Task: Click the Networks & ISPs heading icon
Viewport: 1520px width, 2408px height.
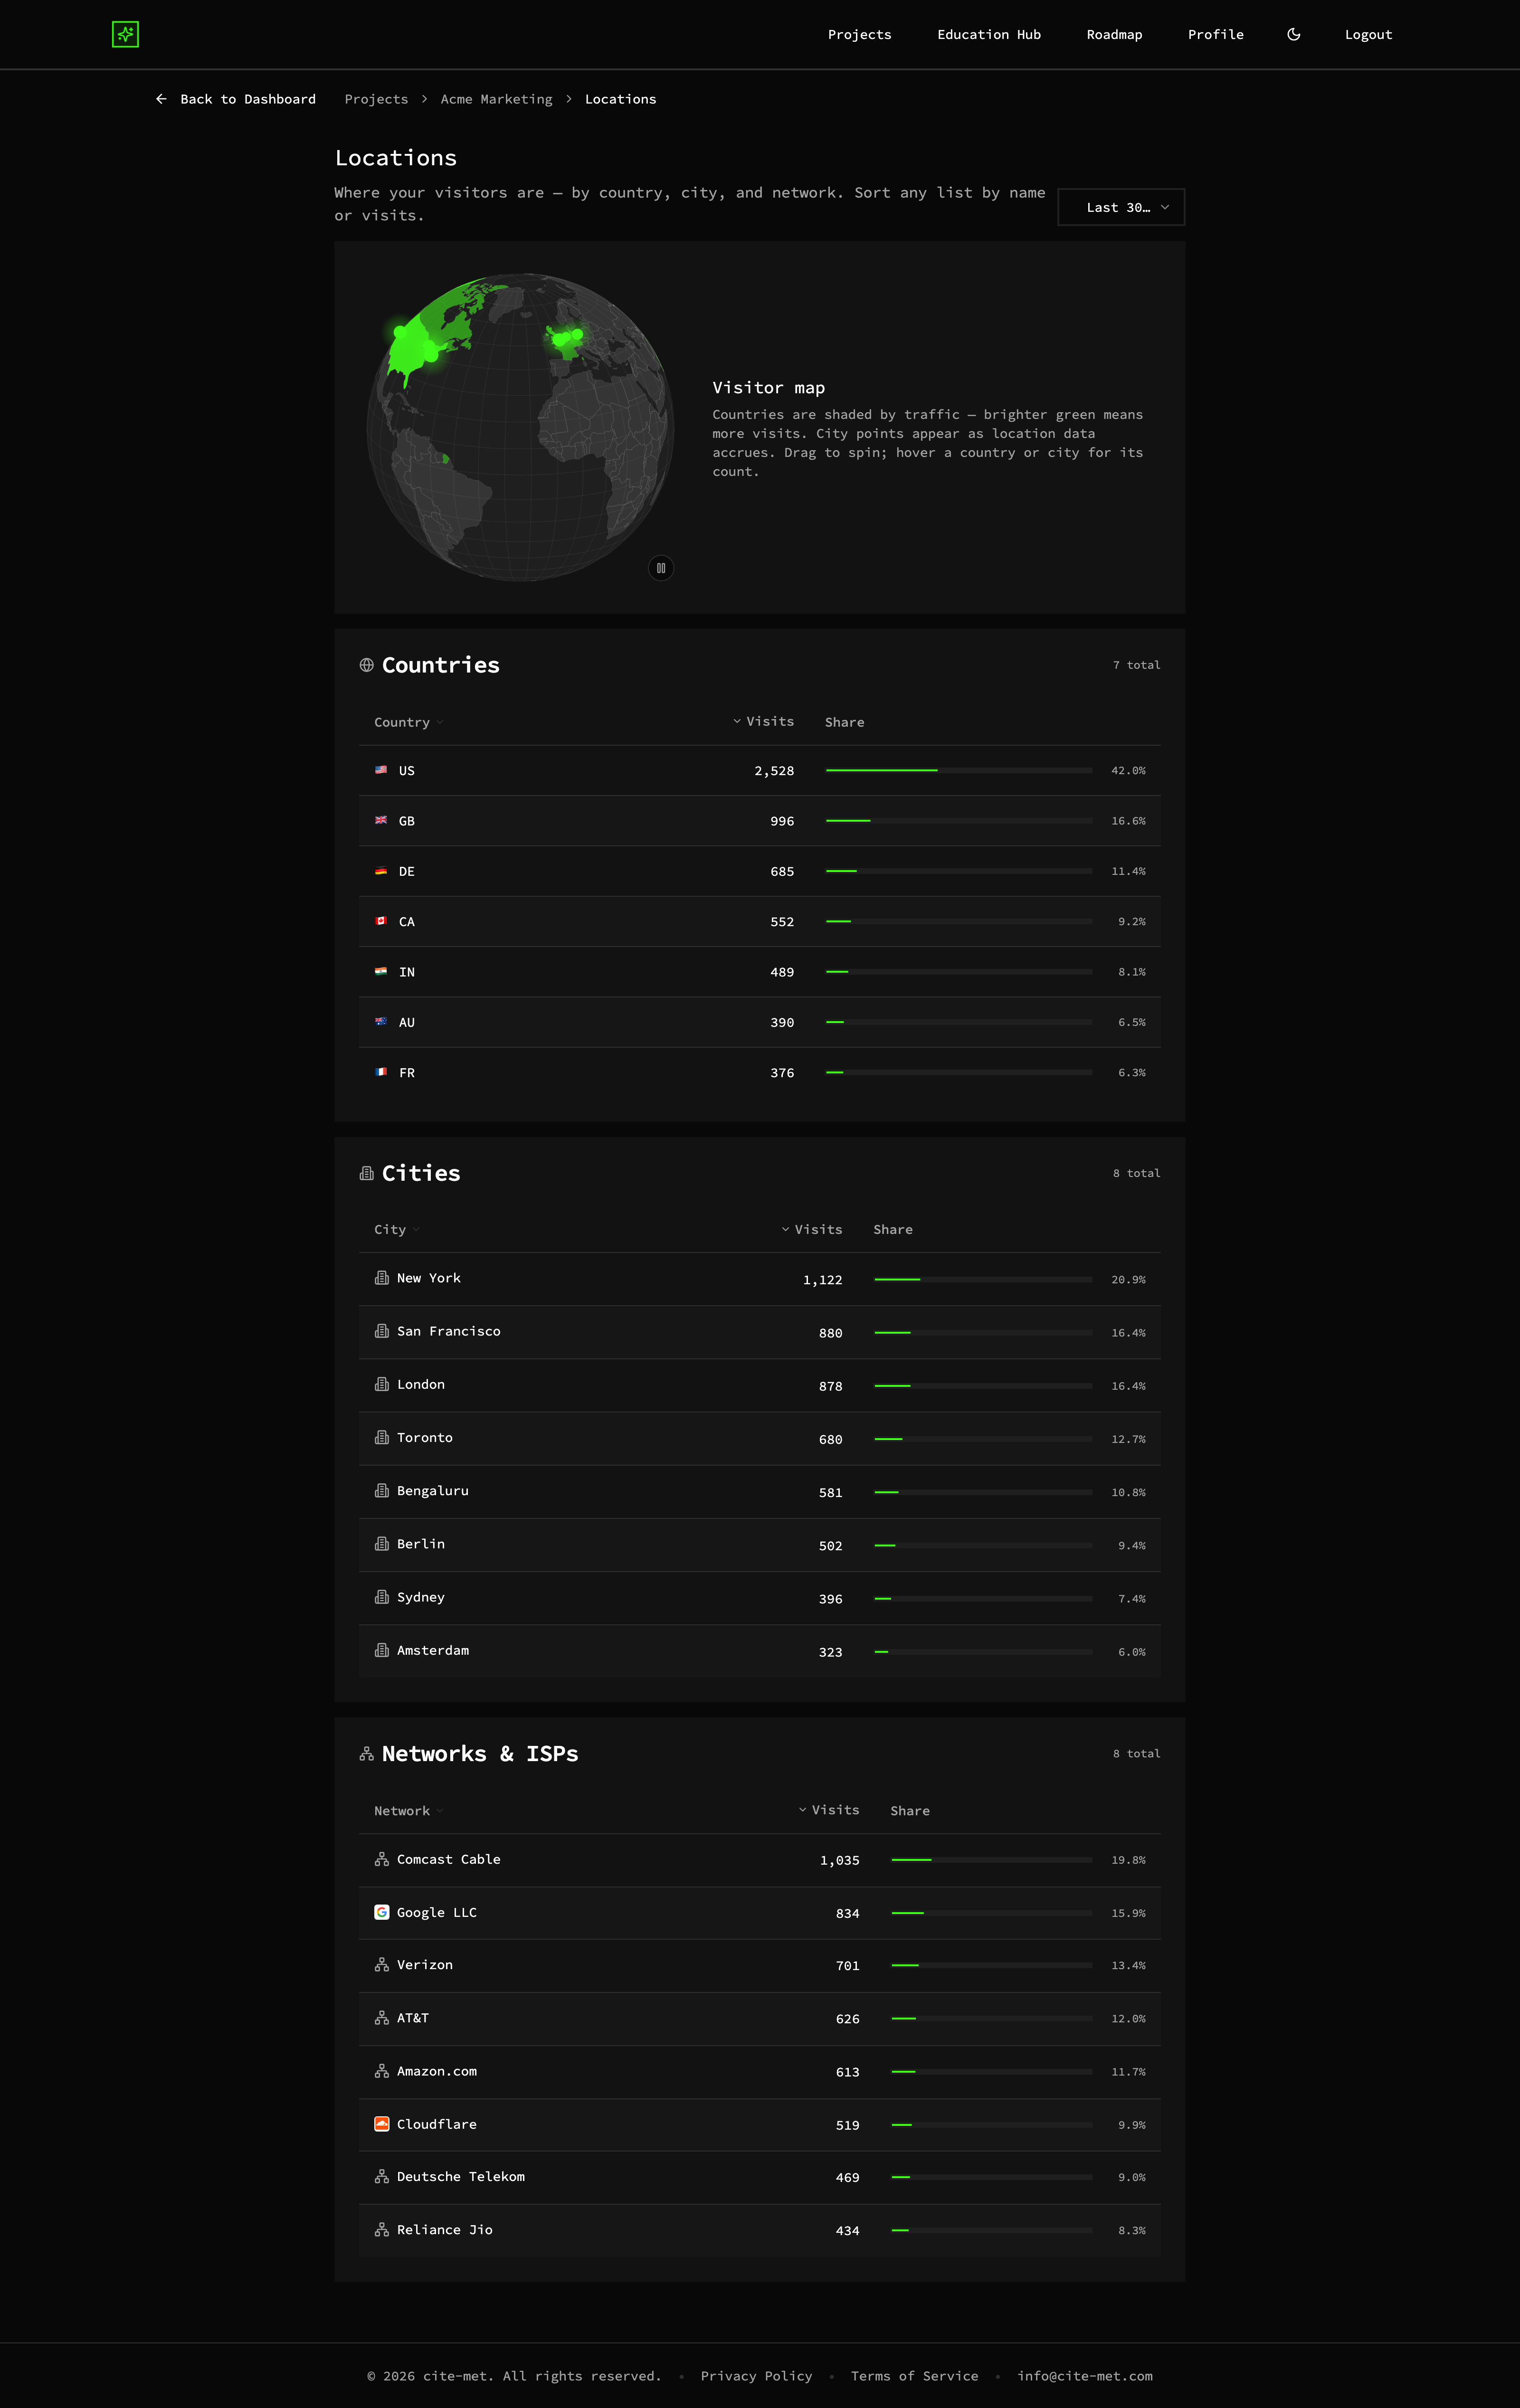Action: pyautogui.click(x=367, y=1754)
